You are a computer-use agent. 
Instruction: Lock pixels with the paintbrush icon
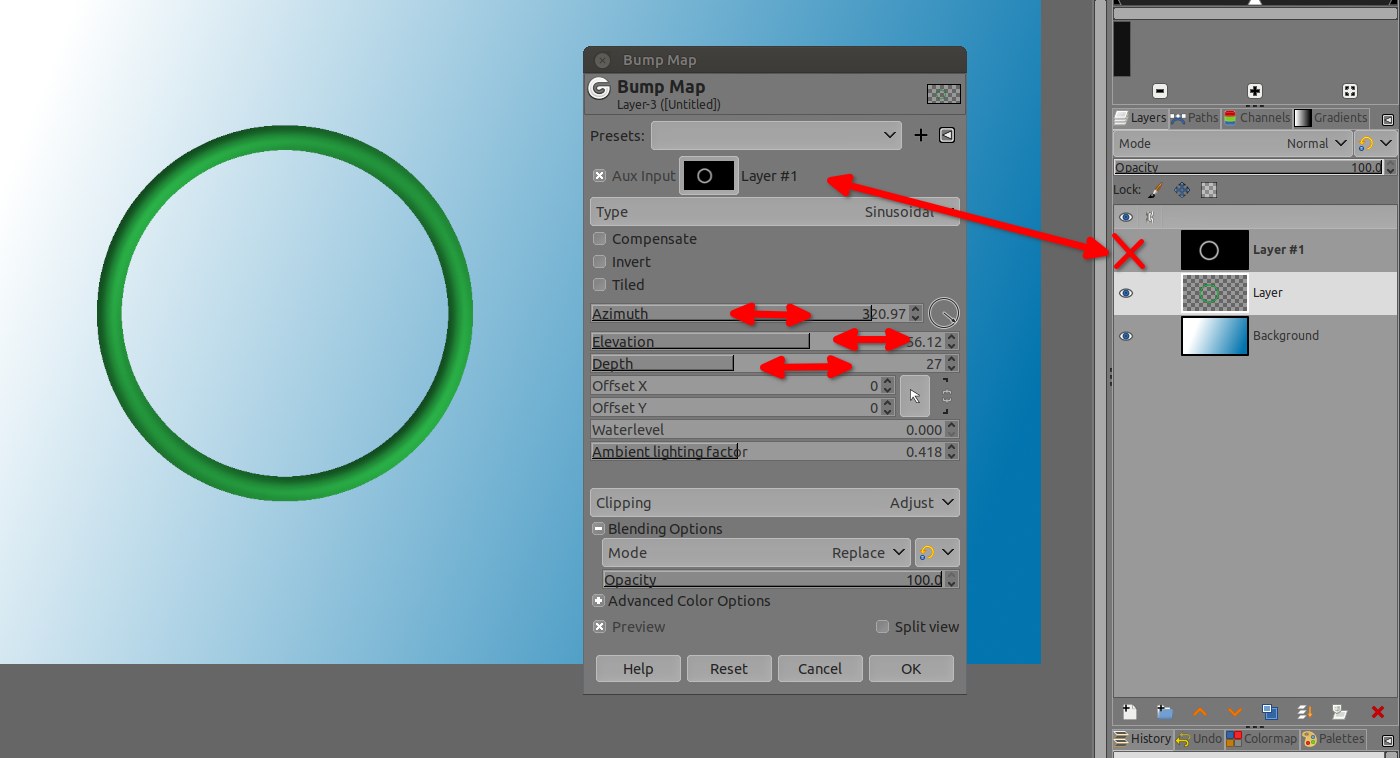(1155, 189)
